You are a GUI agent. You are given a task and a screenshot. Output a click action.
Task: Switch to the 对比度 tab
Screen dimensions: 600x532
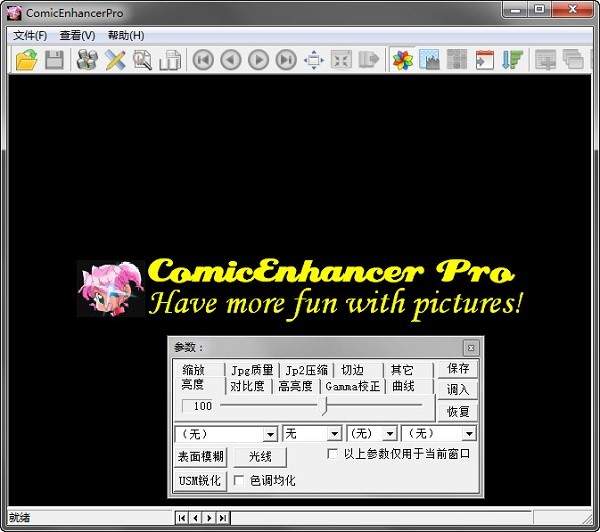[x=247, y=386]
